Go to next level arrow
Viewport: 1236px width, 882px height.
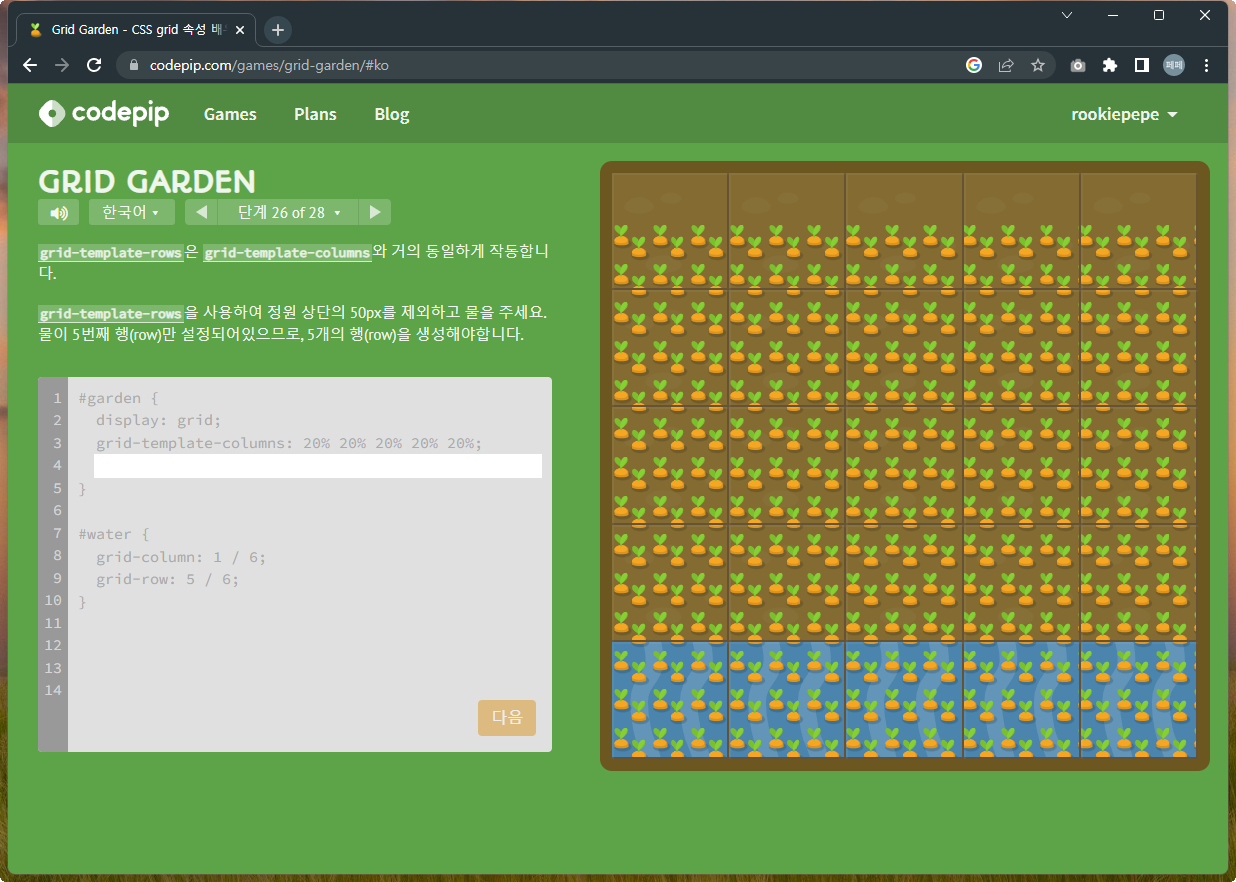pyautogui.click(x=375, y=212)
